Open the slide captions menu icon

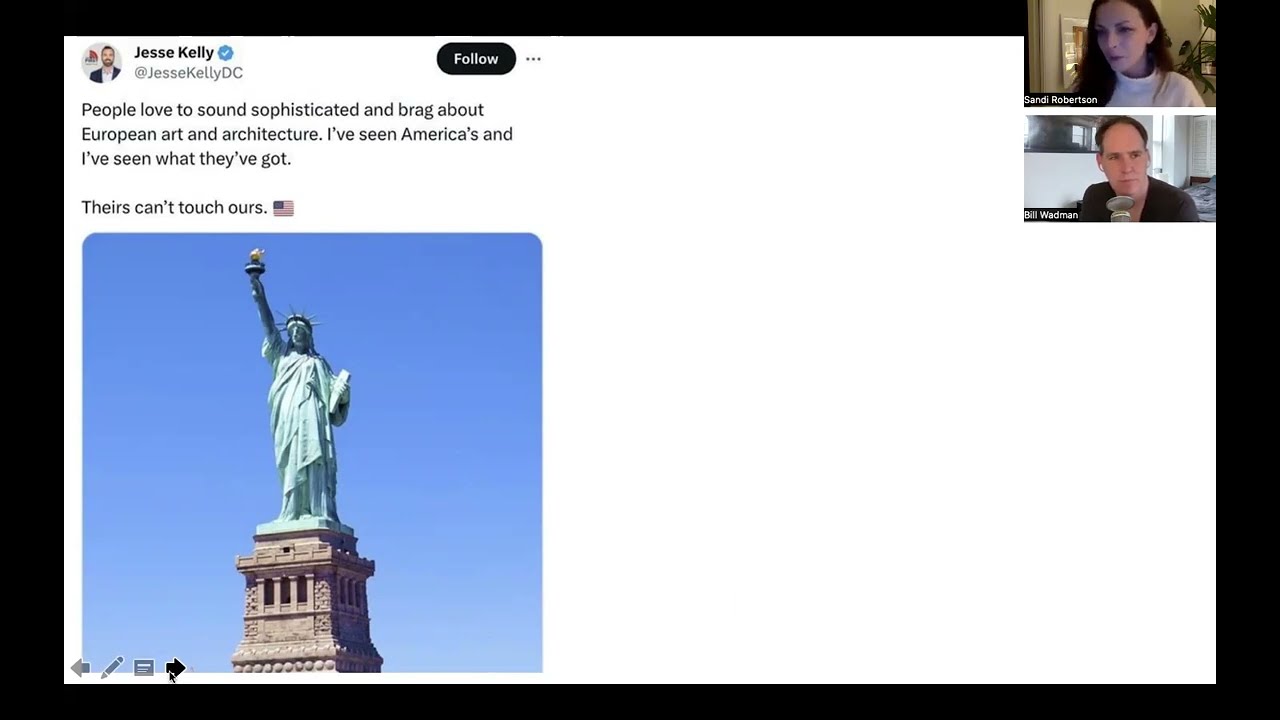[144, 668]
